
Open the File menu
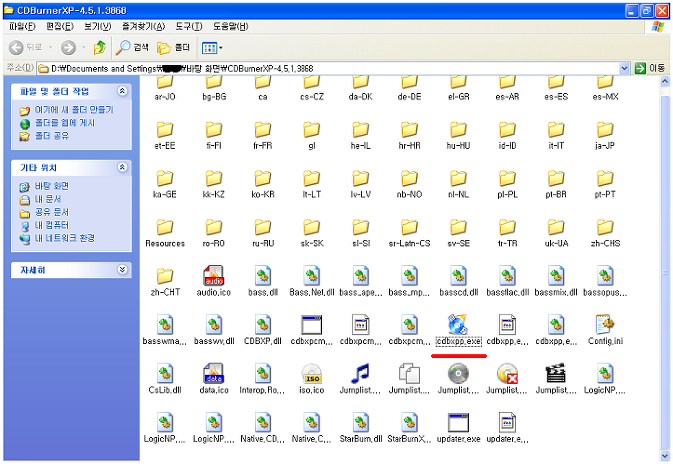pyautogui.click(x=22, y=27)
